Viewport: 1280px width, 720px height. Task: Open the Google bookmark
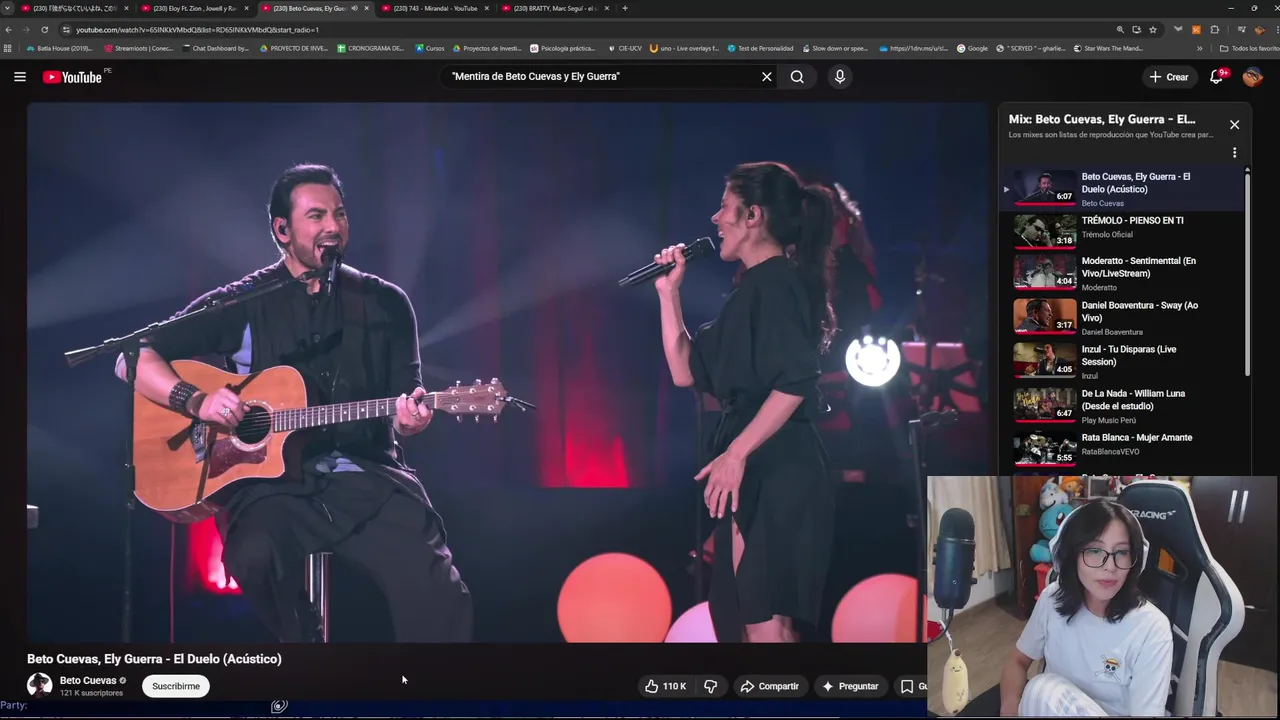[973, 48]
